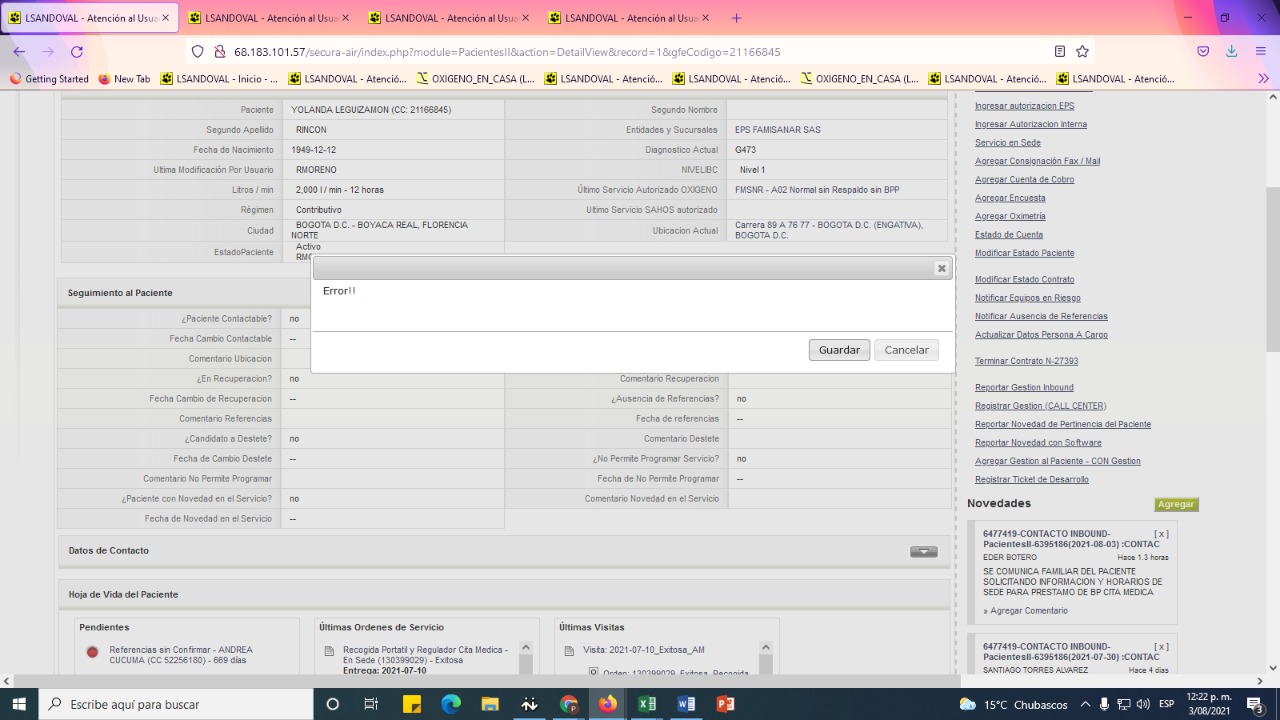Open the Servicio en Sede link

[x=1008, y=143]
